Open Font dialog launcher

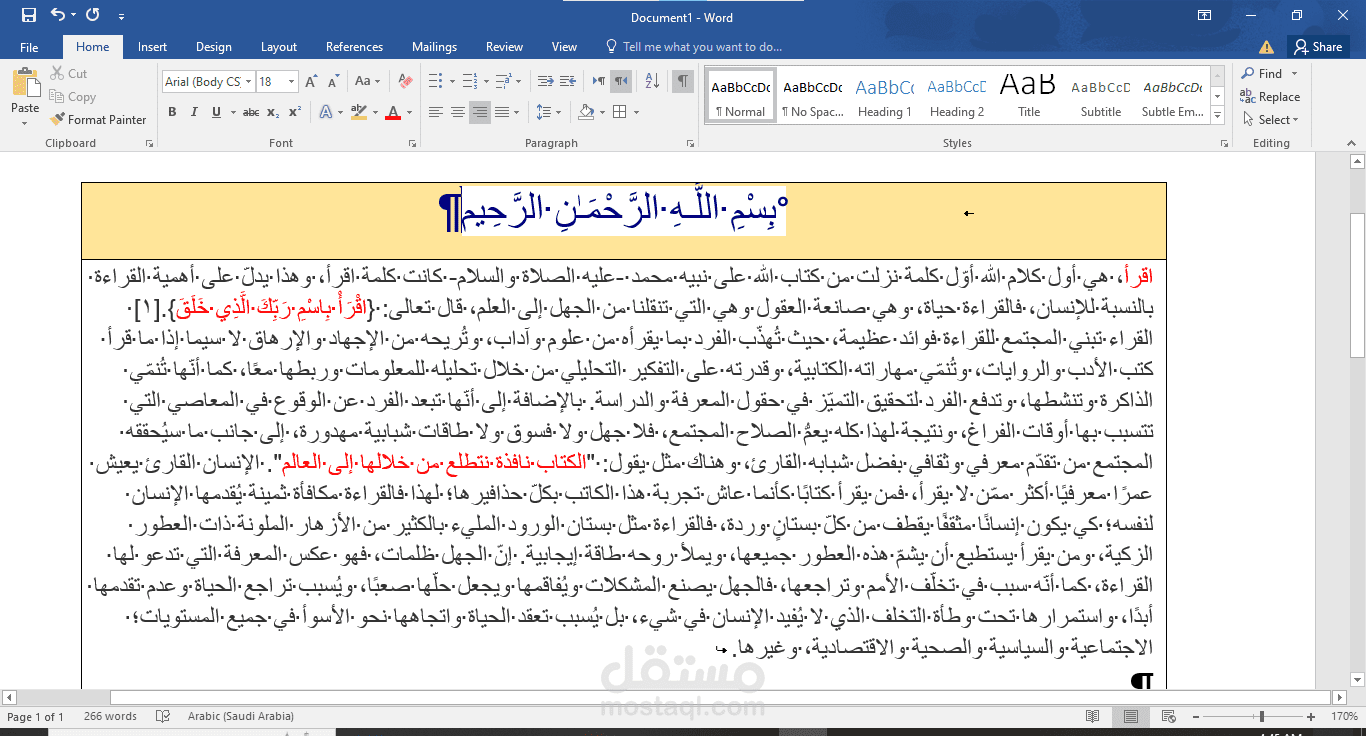[412, 144]
